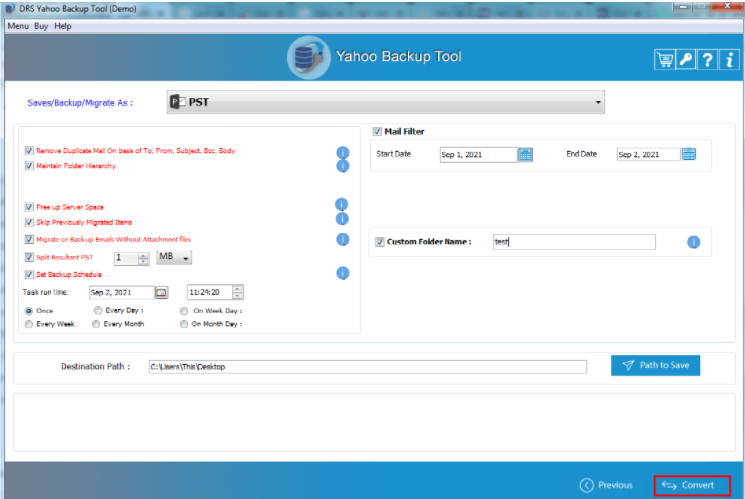Click the Custom Folder Name text field
Image resolution: width=745 pixels, height=499 pixels.
[x=574, y=242]
